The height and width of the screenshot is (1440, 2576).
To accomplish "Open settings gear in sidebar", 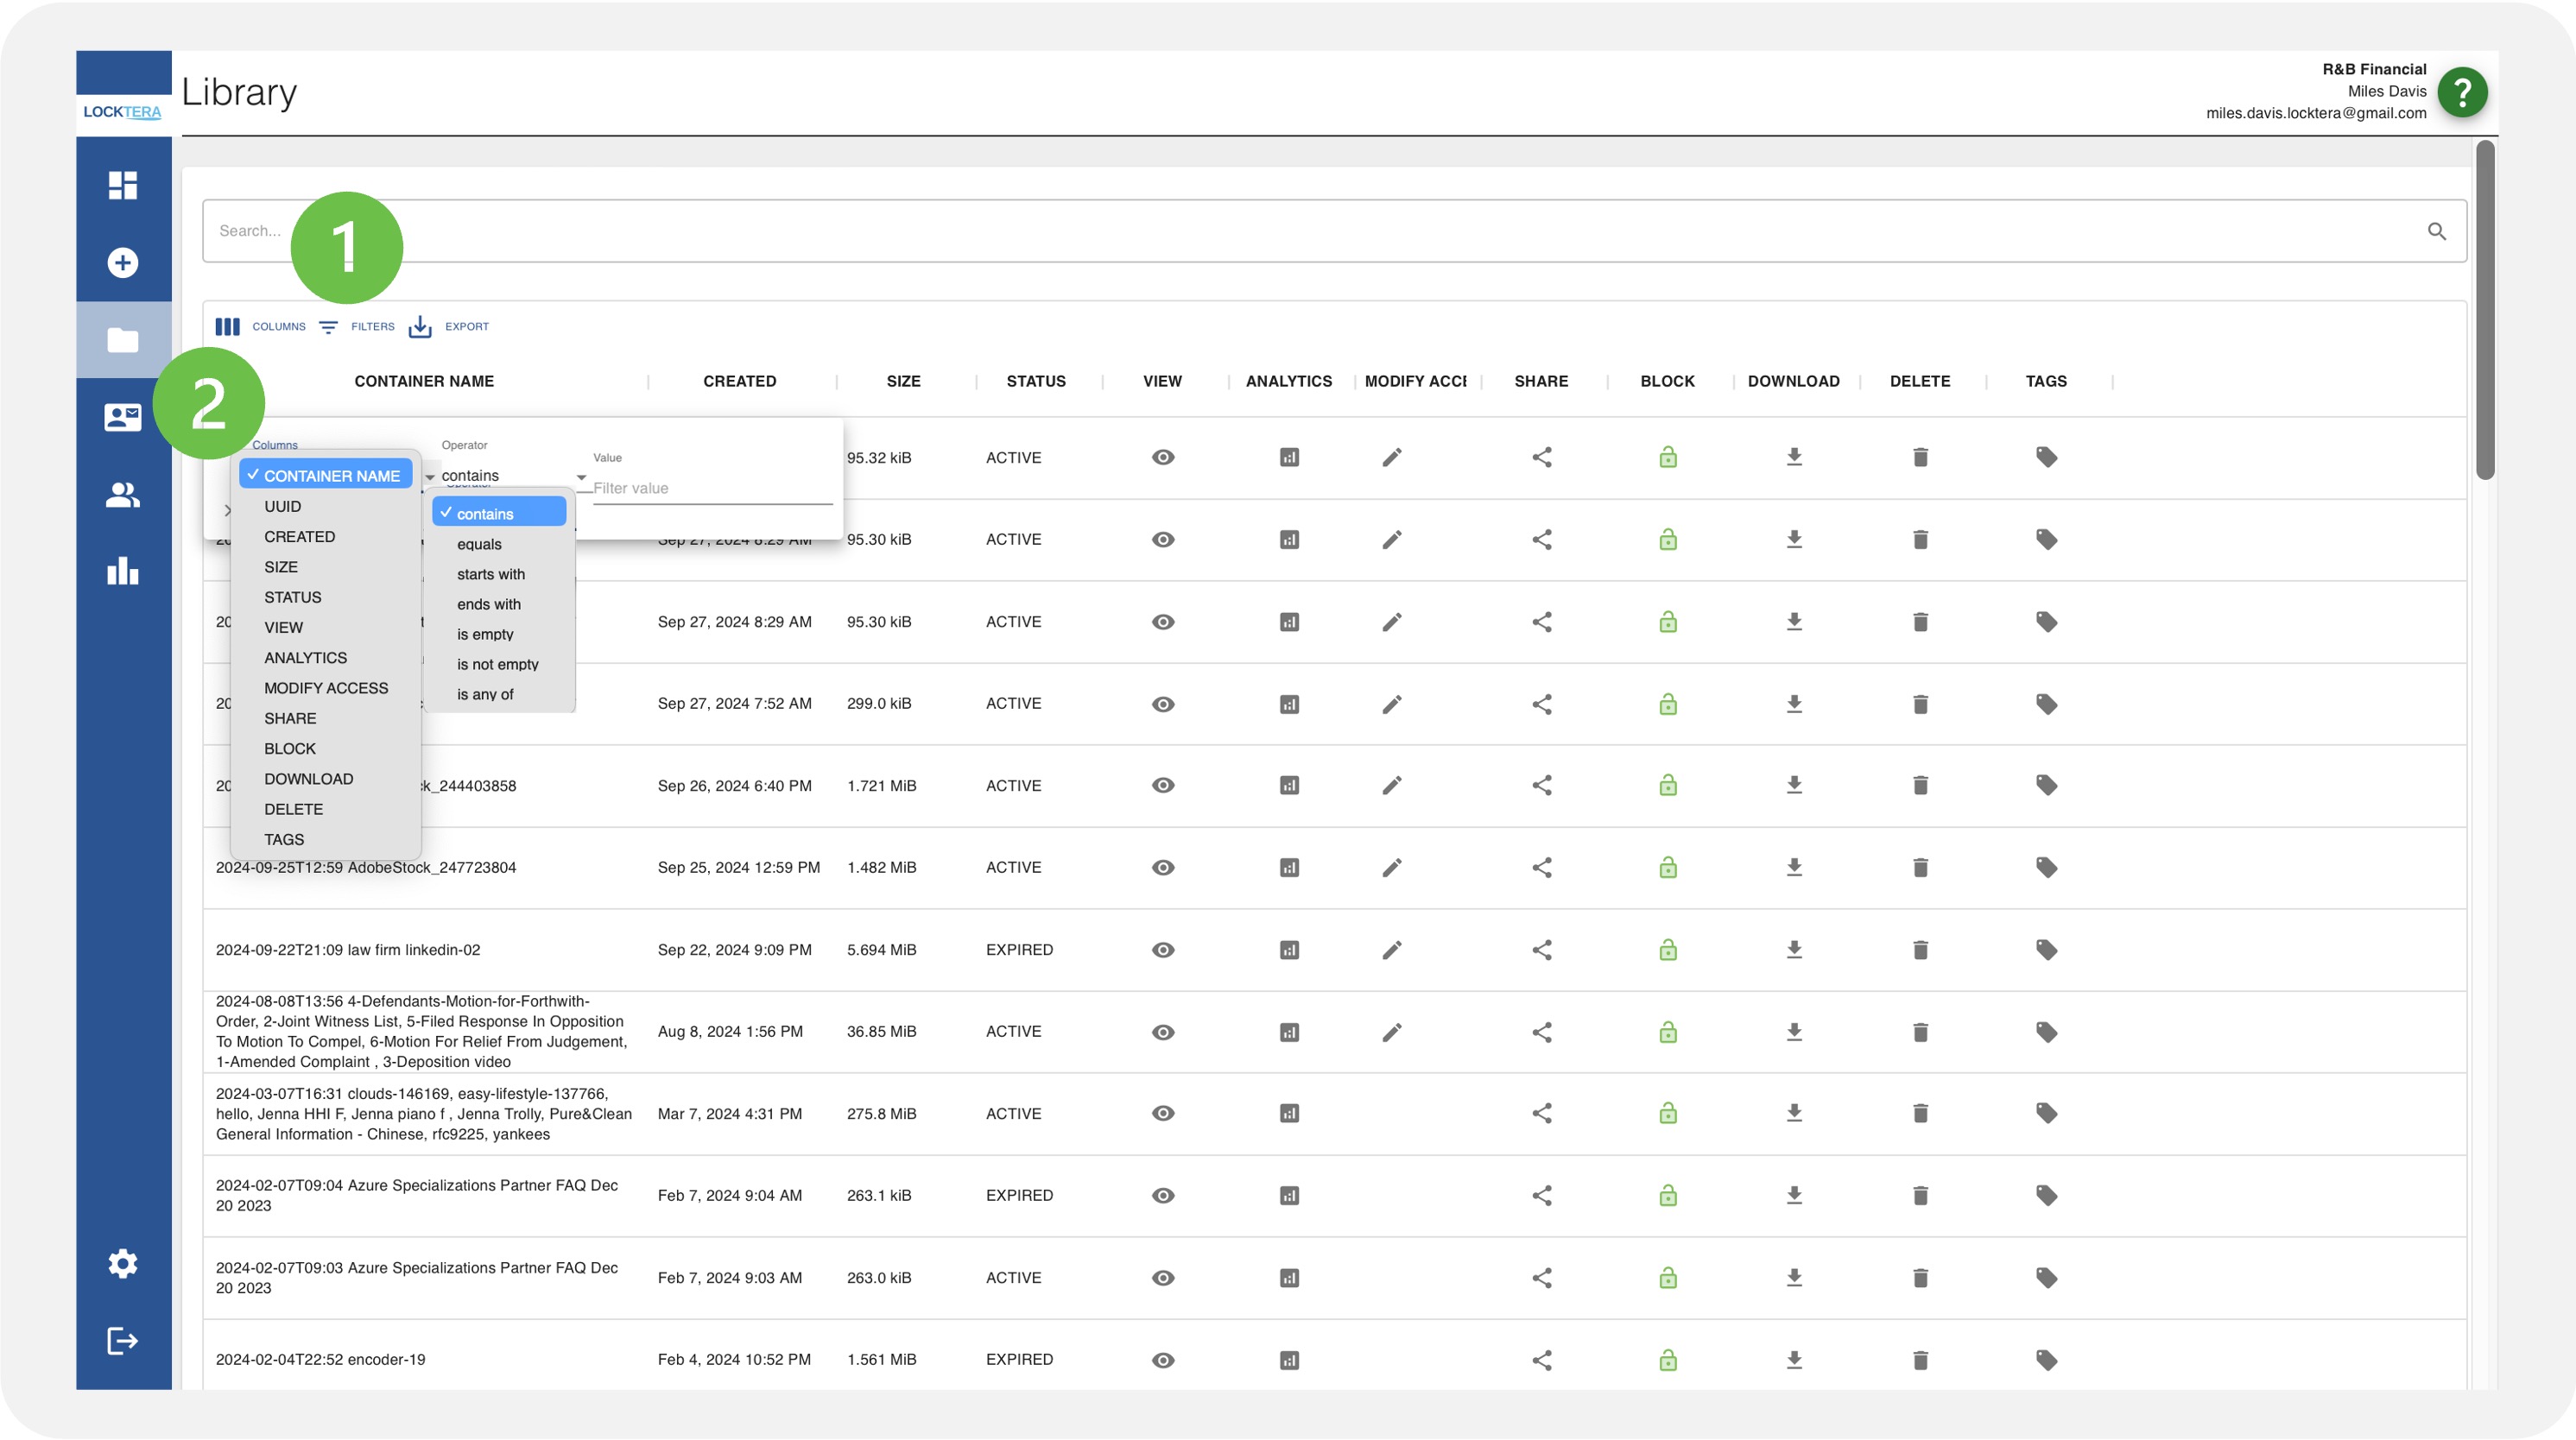I will coord(122,1263).
